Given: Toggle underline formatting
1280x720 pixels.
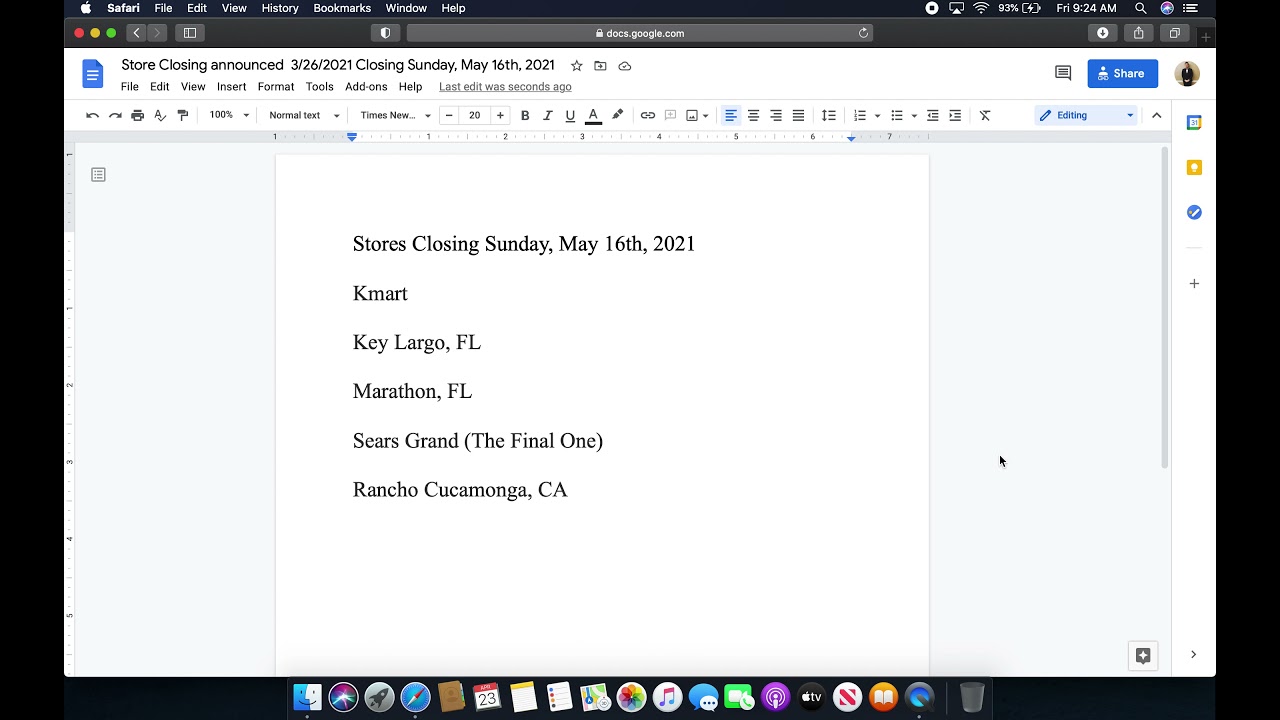Looking at the screenshot, I should tap(570, 115).
